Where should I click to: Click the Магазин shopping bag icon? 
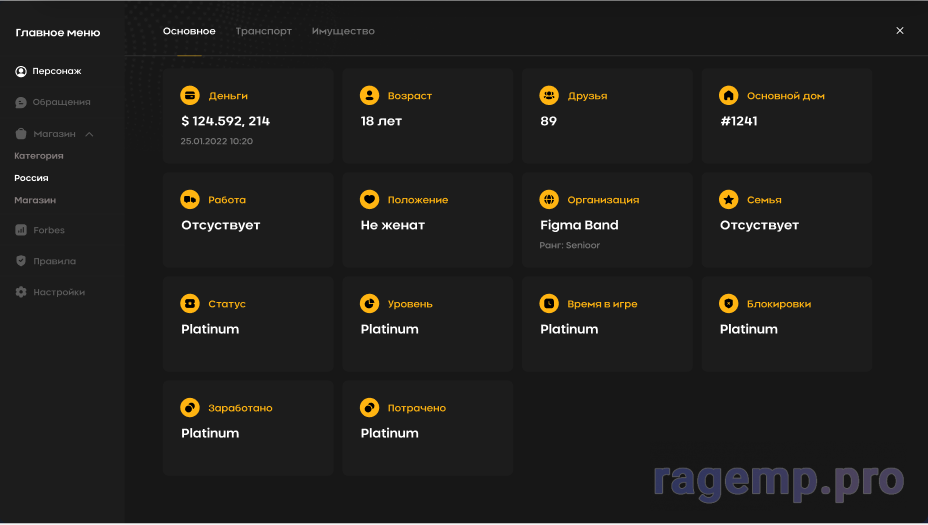click(x=21, y=134)
